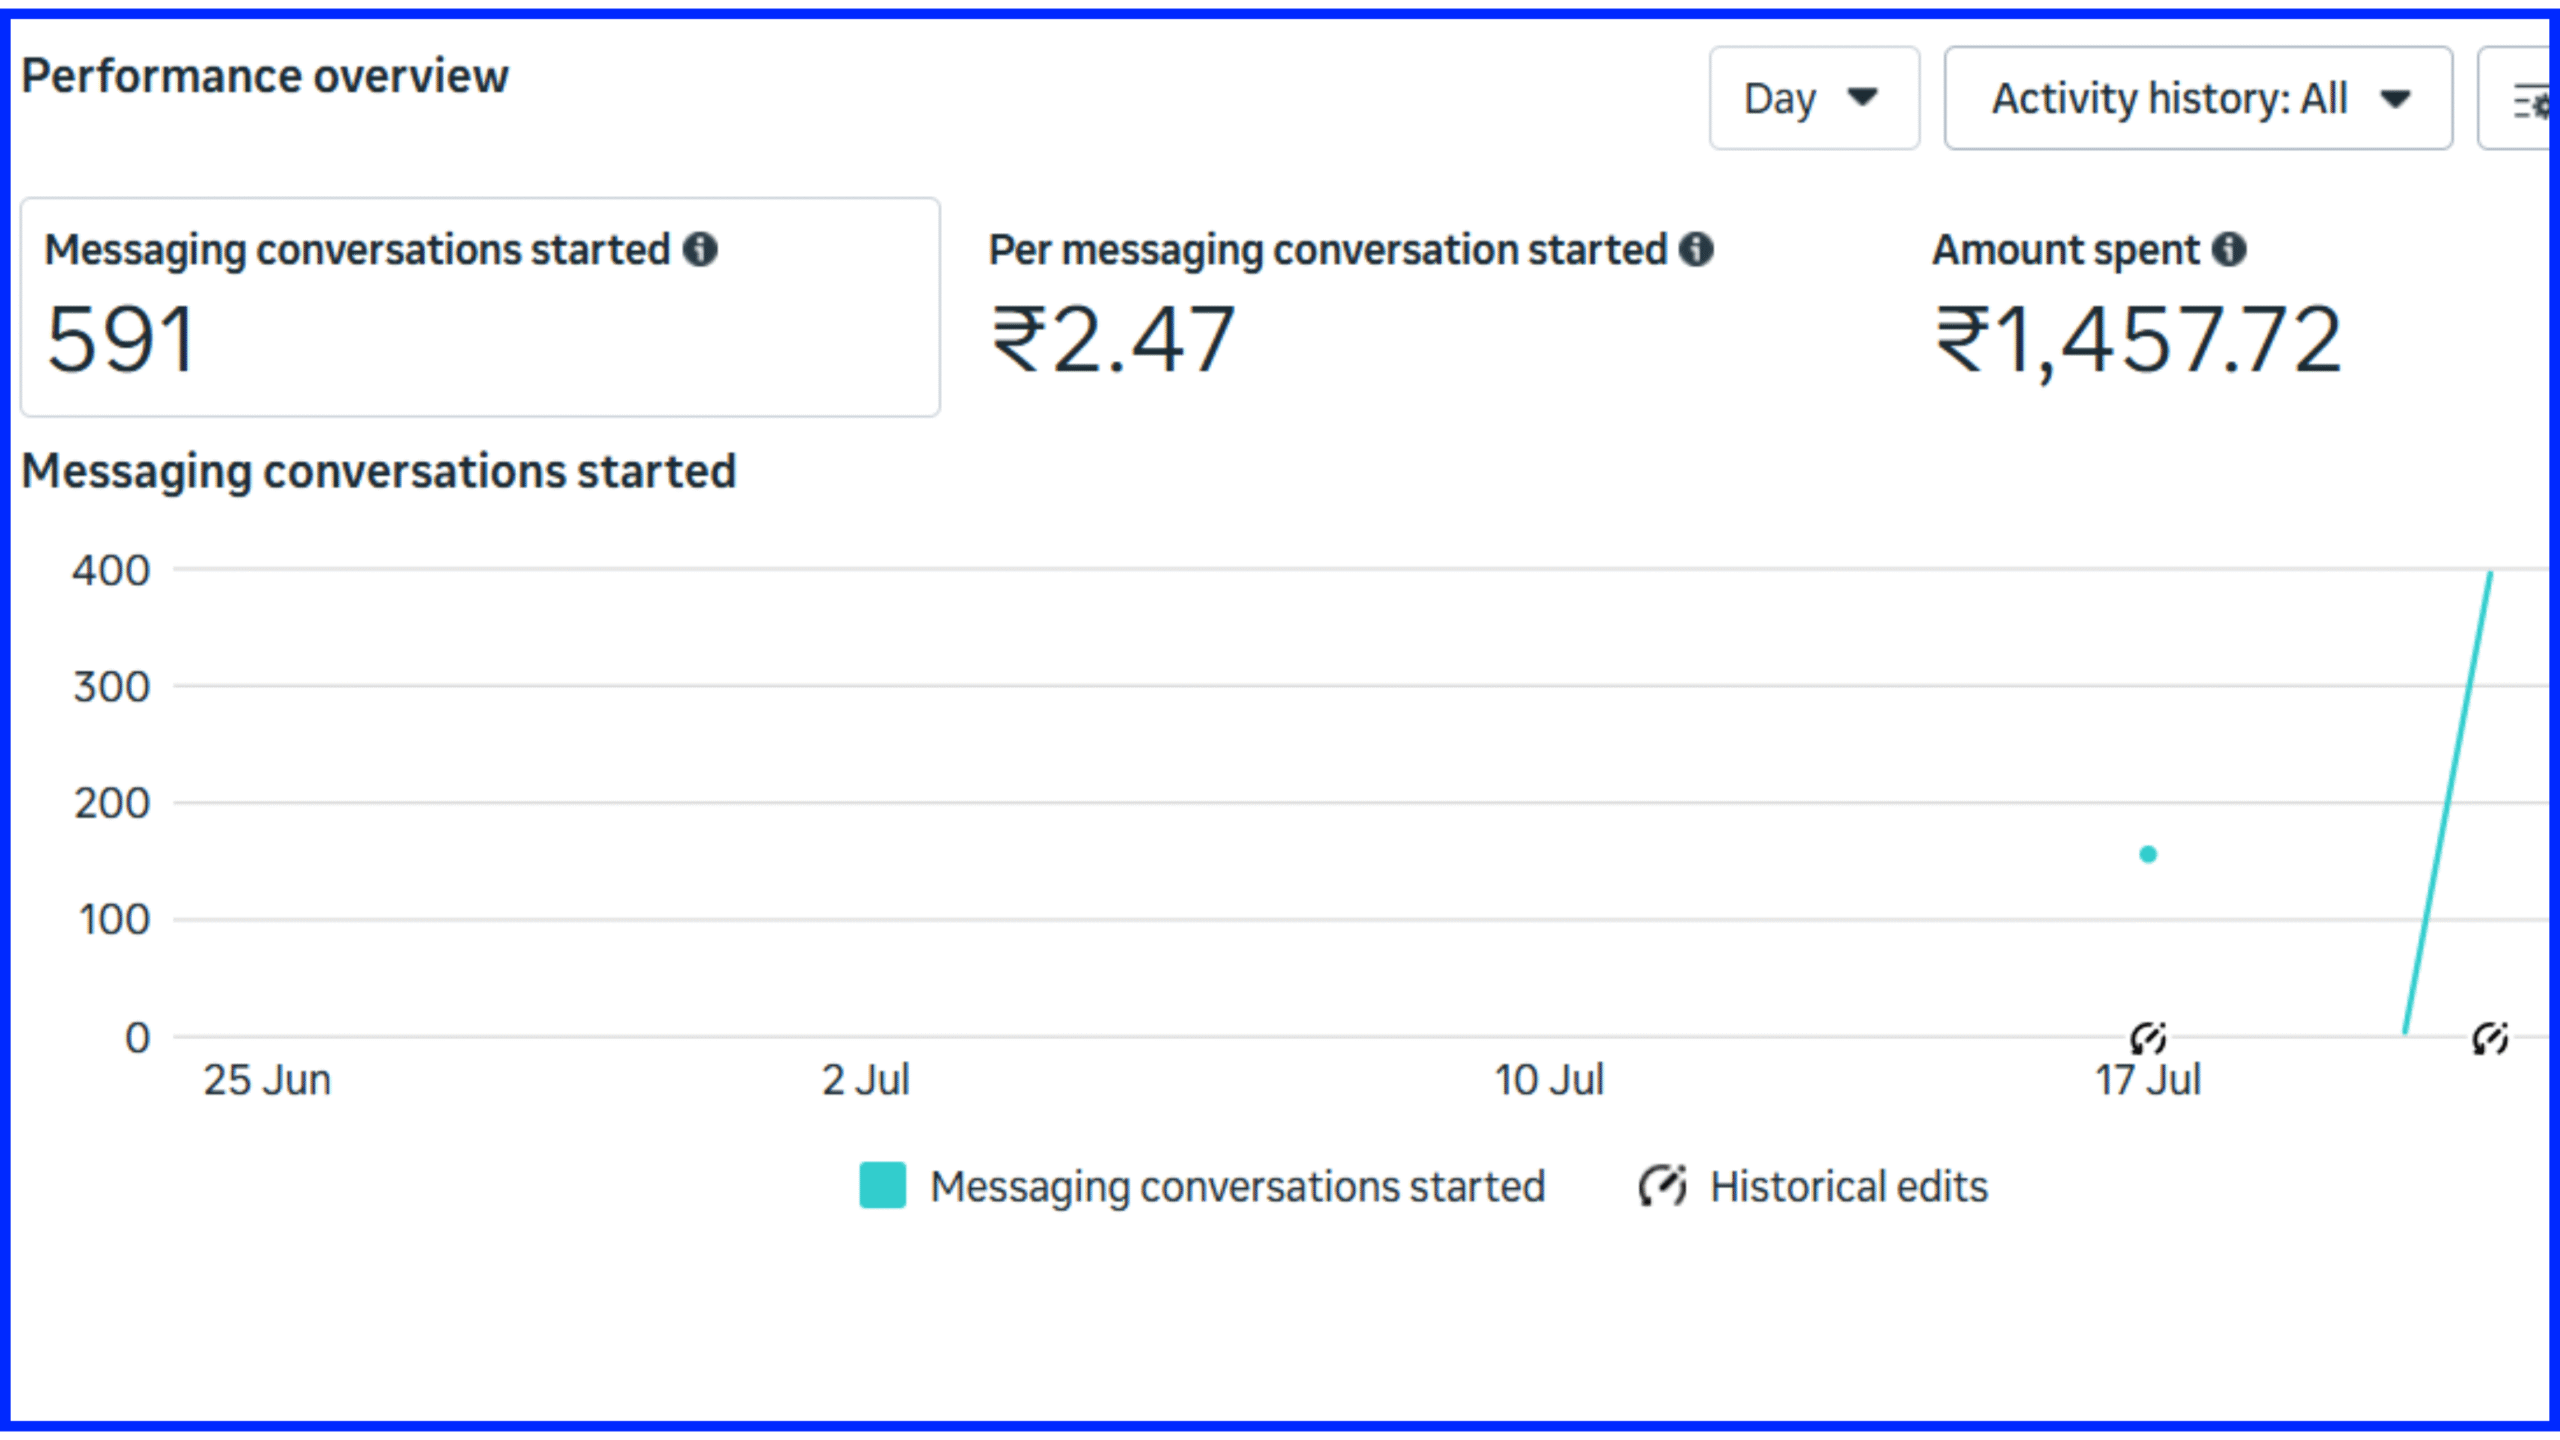
Task: Click the teal legend color swatch
Action: point(882,1186)
